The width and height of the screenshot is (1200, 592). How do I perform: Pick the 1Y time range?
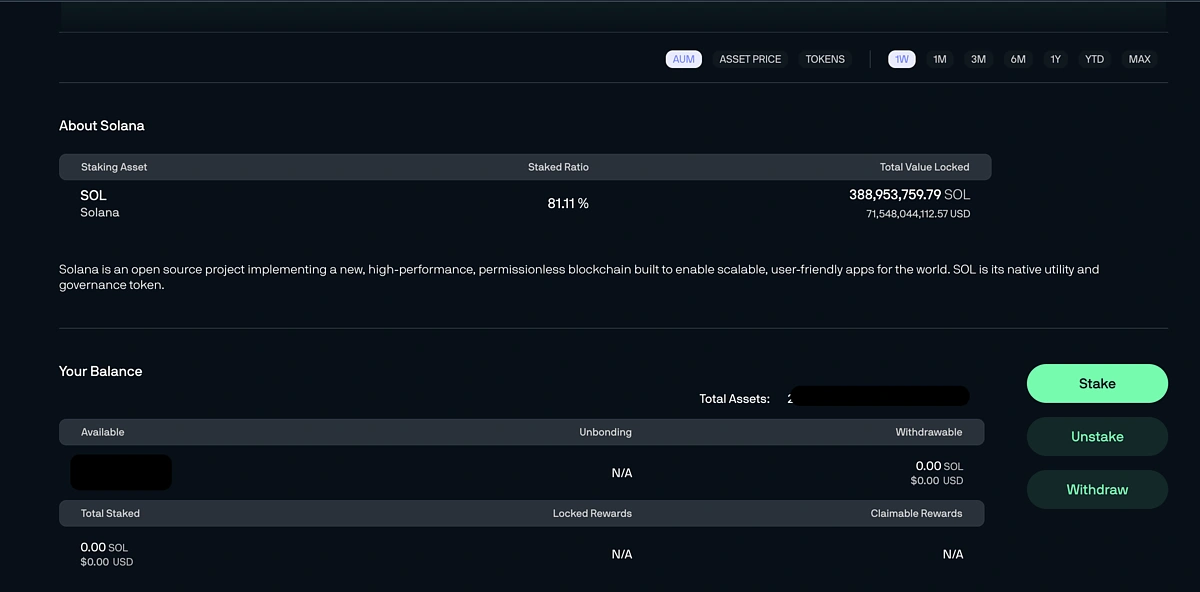tap(1055, 59)
